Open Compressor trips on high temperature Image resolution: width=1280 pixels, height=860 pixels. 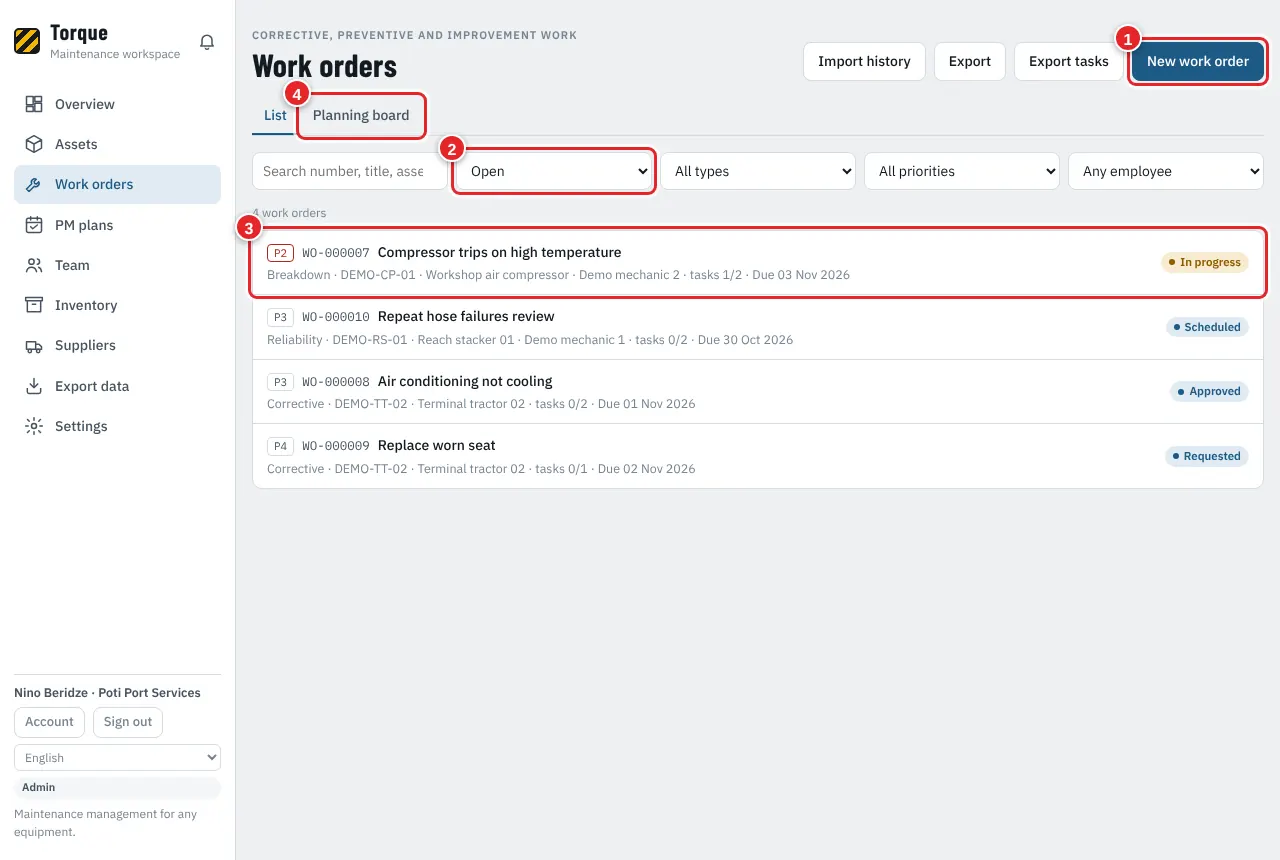point(758,263)
